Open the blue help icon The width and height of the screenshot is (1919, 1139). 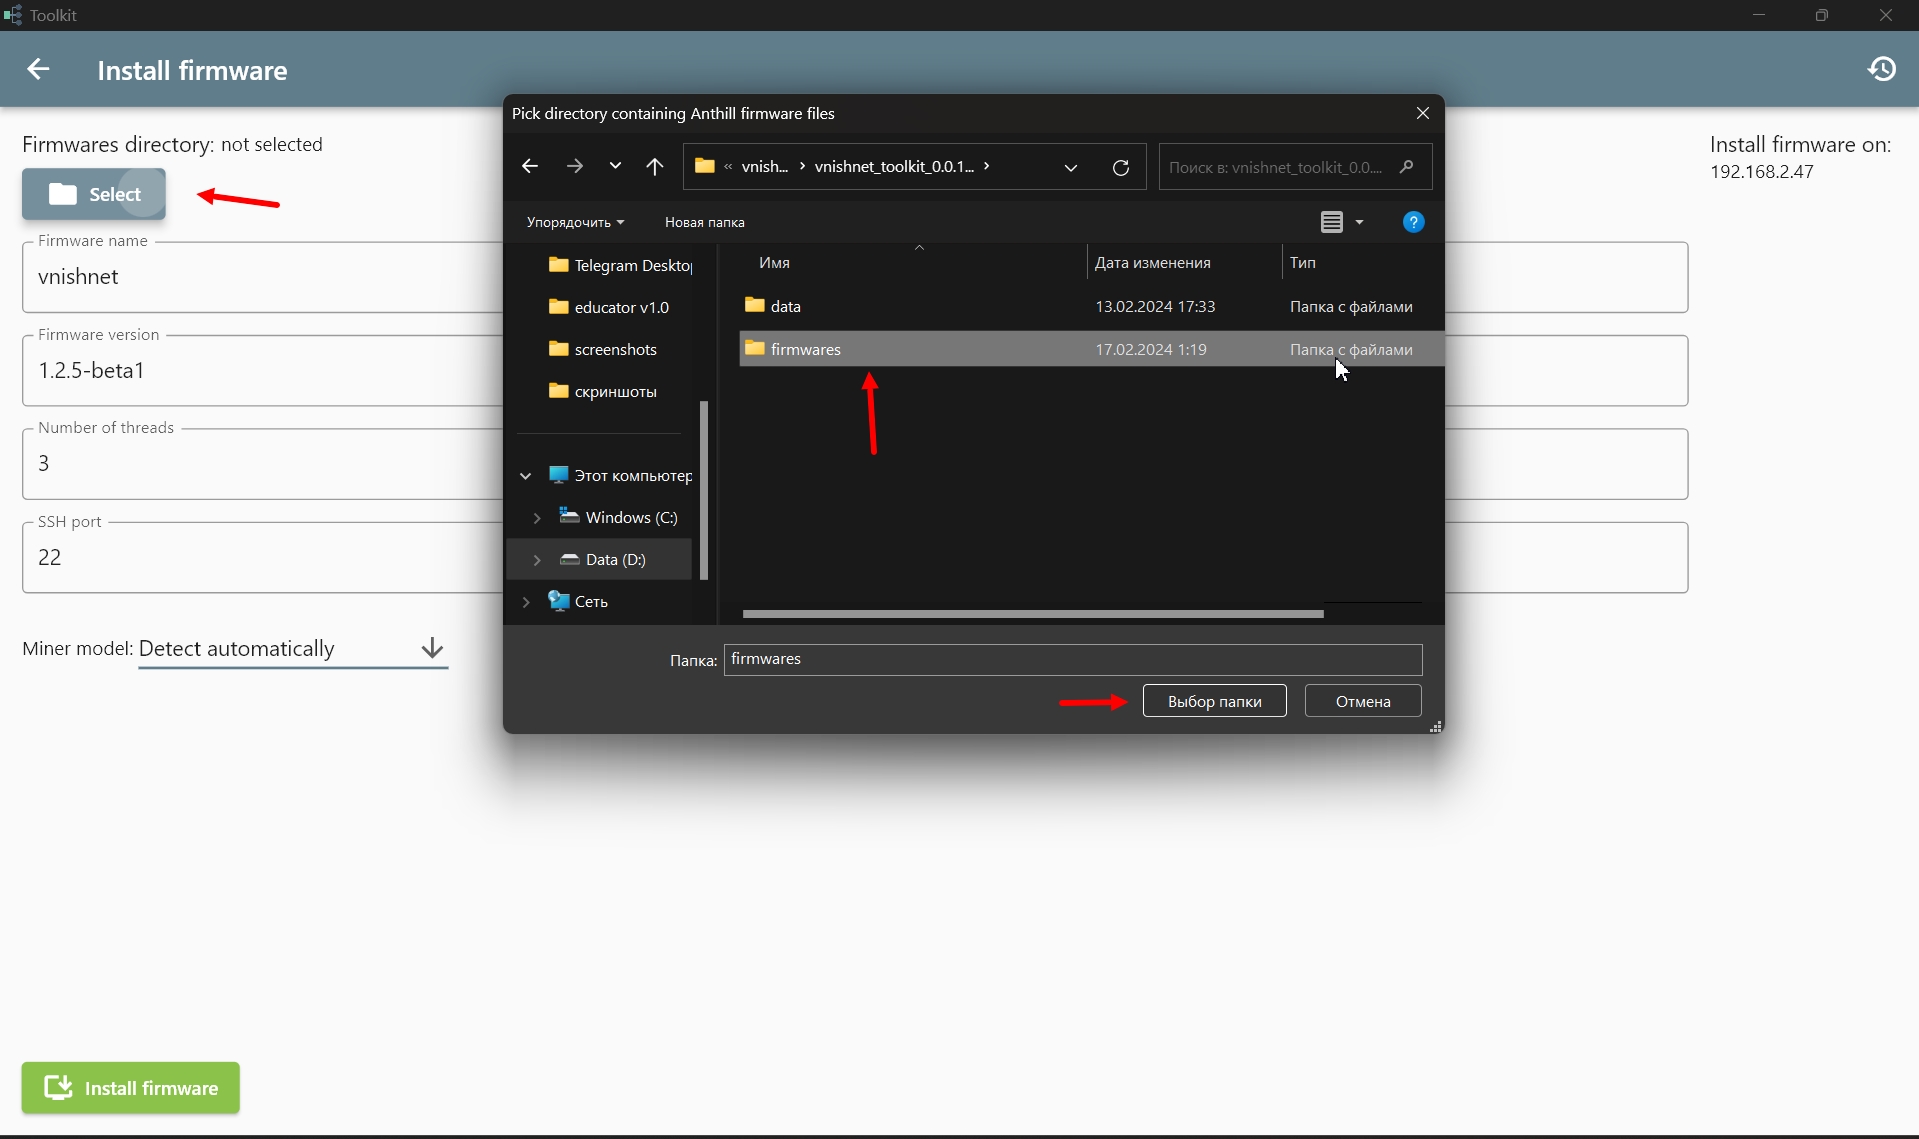[1413, 222]
